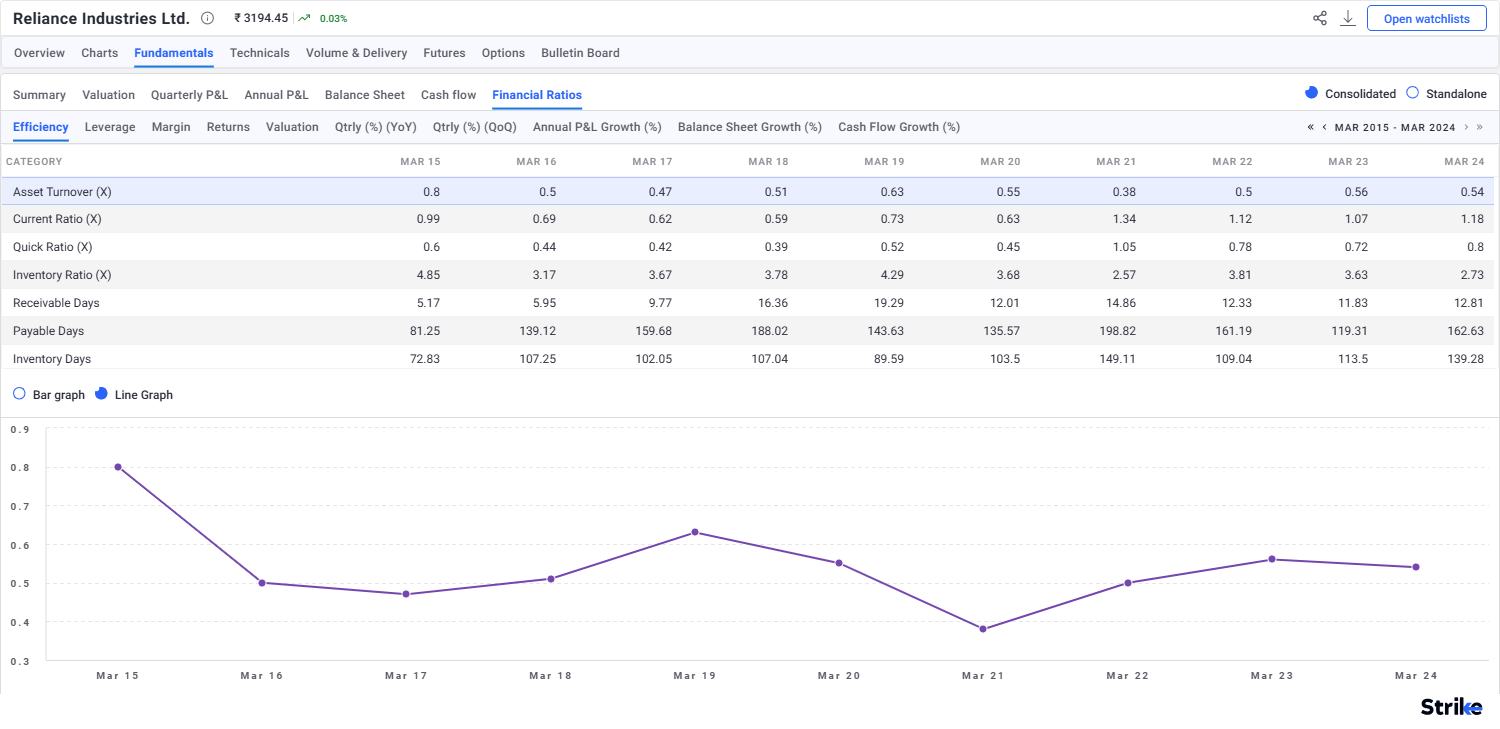Open Annual P&L Growth (%) ratios
The width and height of the screenshot is (1500, 729).
point(597,127)
